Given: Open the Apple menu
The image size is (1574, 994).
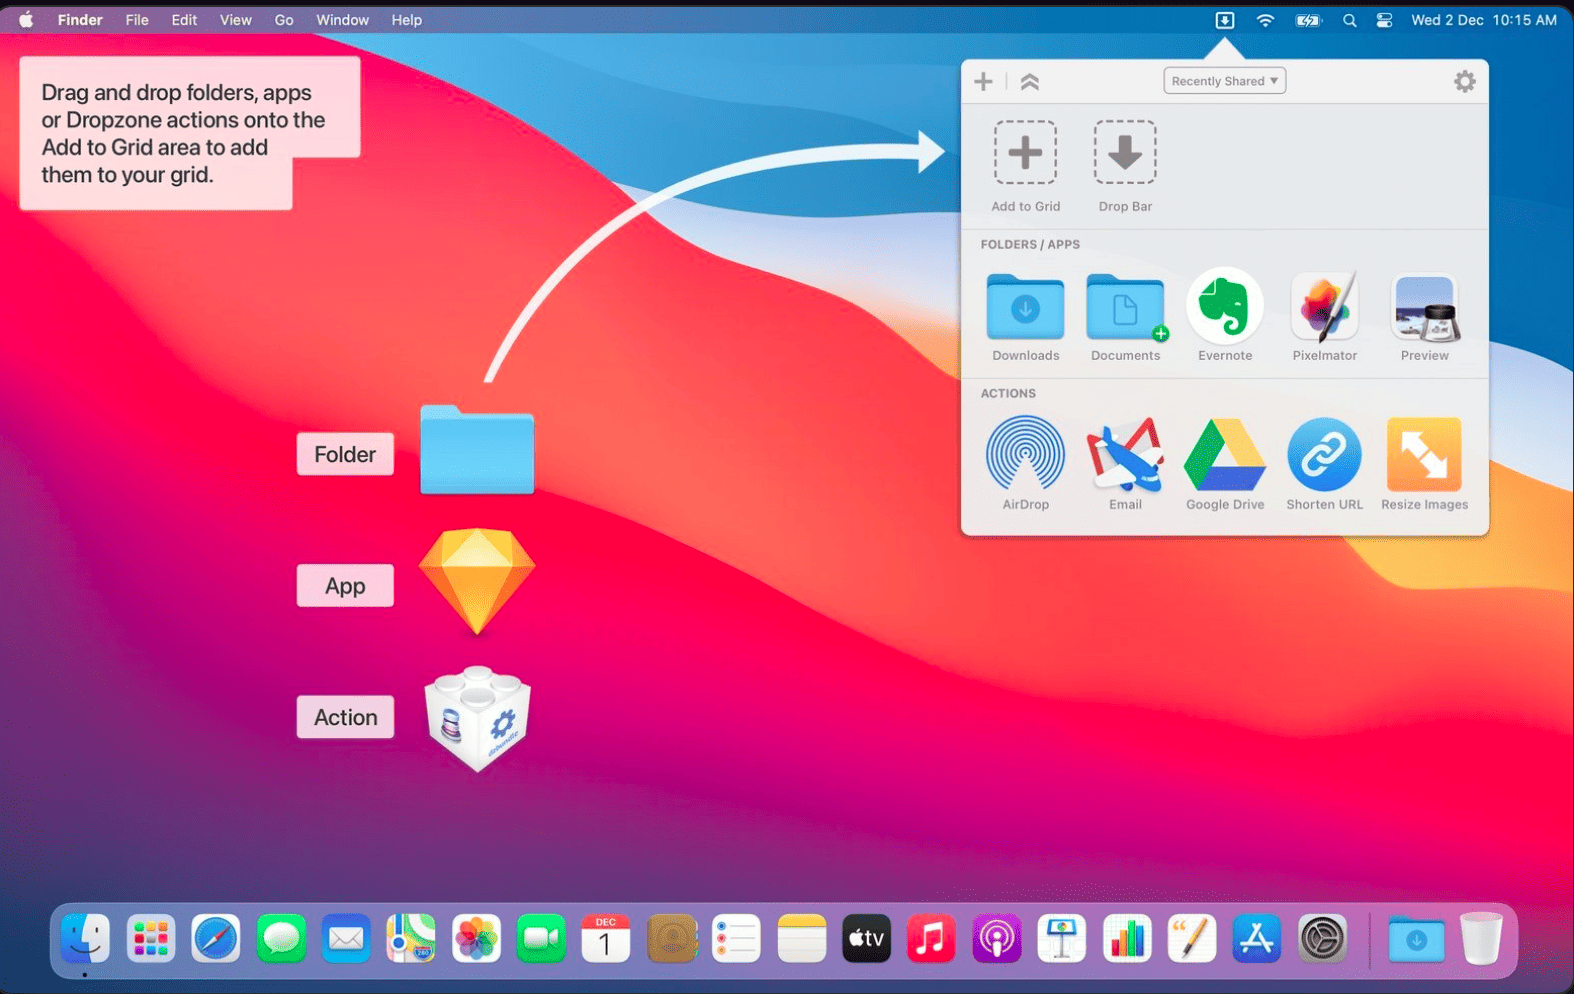Looking at the screenshot, I should 26,20.
